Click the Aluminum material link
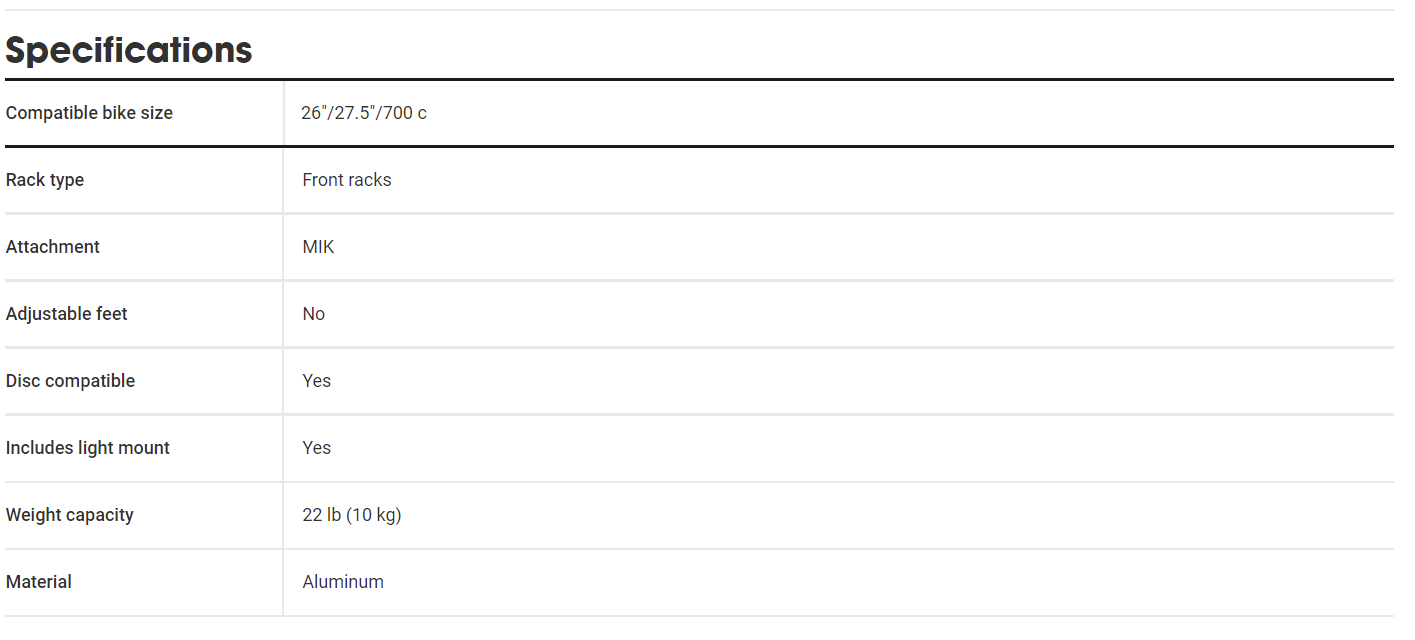This screenshot has width=1415, height=640. point(343,582)
